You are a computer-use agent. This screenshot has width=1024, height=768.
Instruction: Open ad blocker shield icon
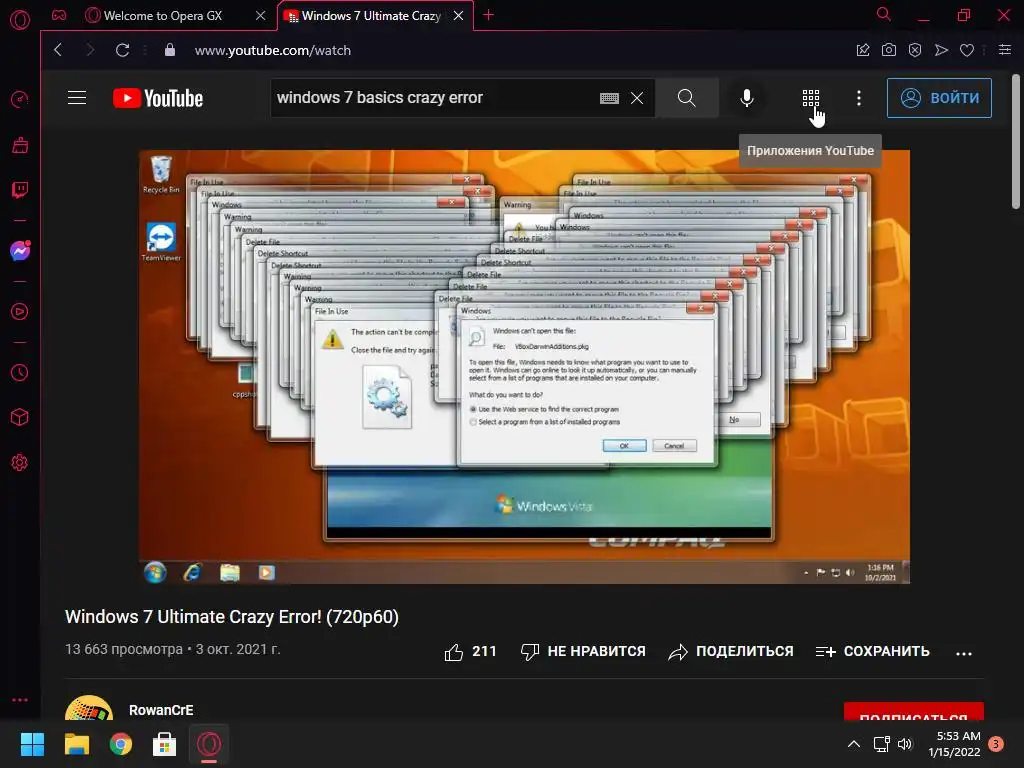coord(915,50)
